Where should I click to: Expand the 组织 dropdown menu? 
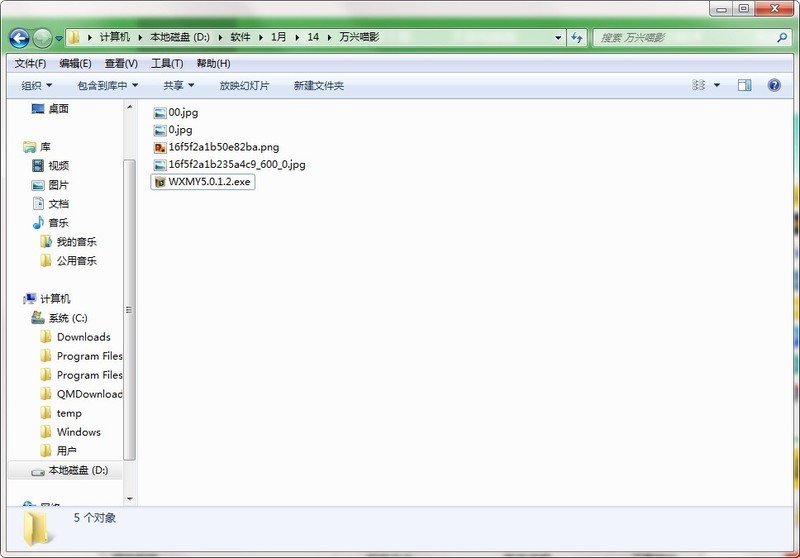(38, 86)
